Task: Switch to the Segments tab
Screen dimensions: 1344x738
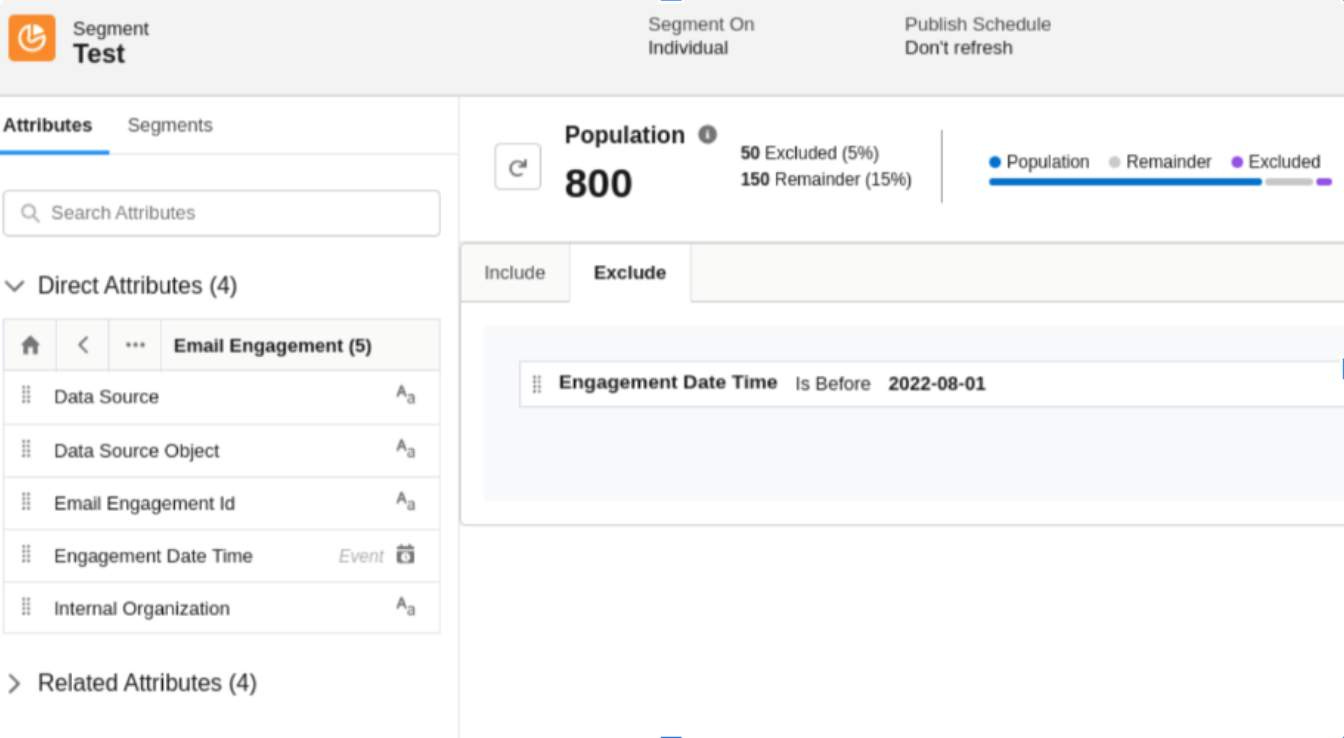Action: click(x=170, y=125)
